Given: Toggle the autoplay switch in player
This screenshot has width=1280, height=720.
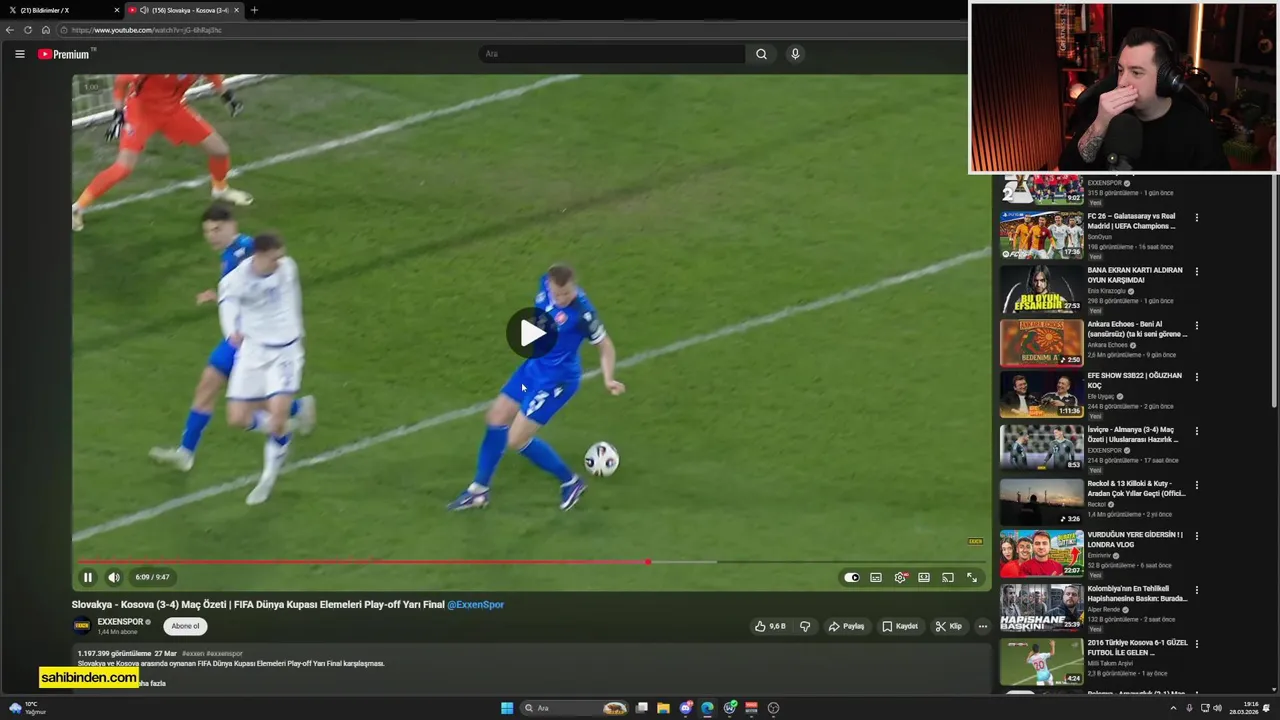Looking at the screenshot, I should coord(851,577).
